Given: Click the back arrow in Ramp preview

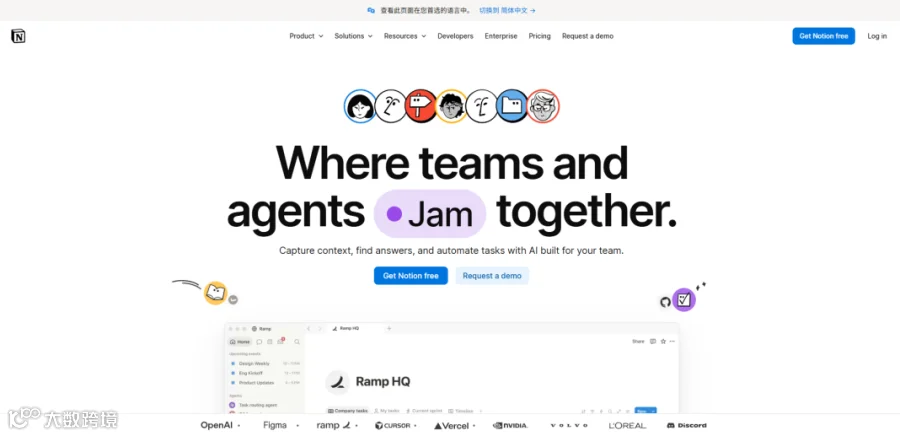Looking at the screenshot, I should [x=308, y=329].
